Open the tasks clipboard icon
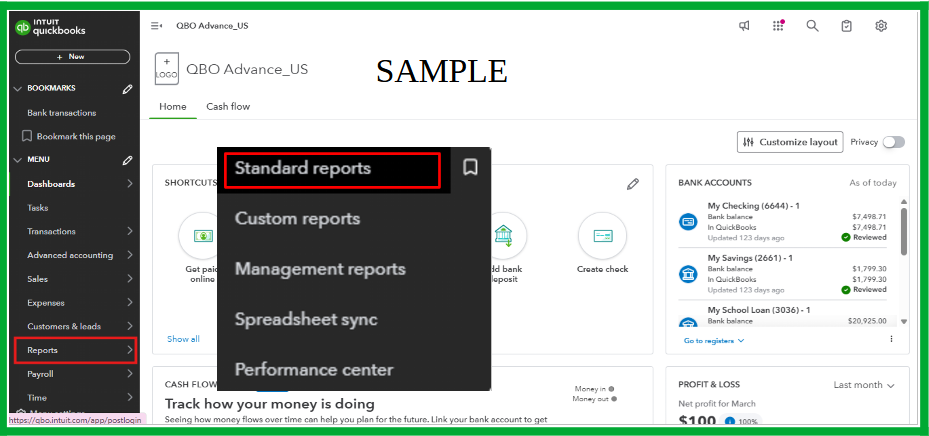The image size is (929, 436). tap(847, 26)
